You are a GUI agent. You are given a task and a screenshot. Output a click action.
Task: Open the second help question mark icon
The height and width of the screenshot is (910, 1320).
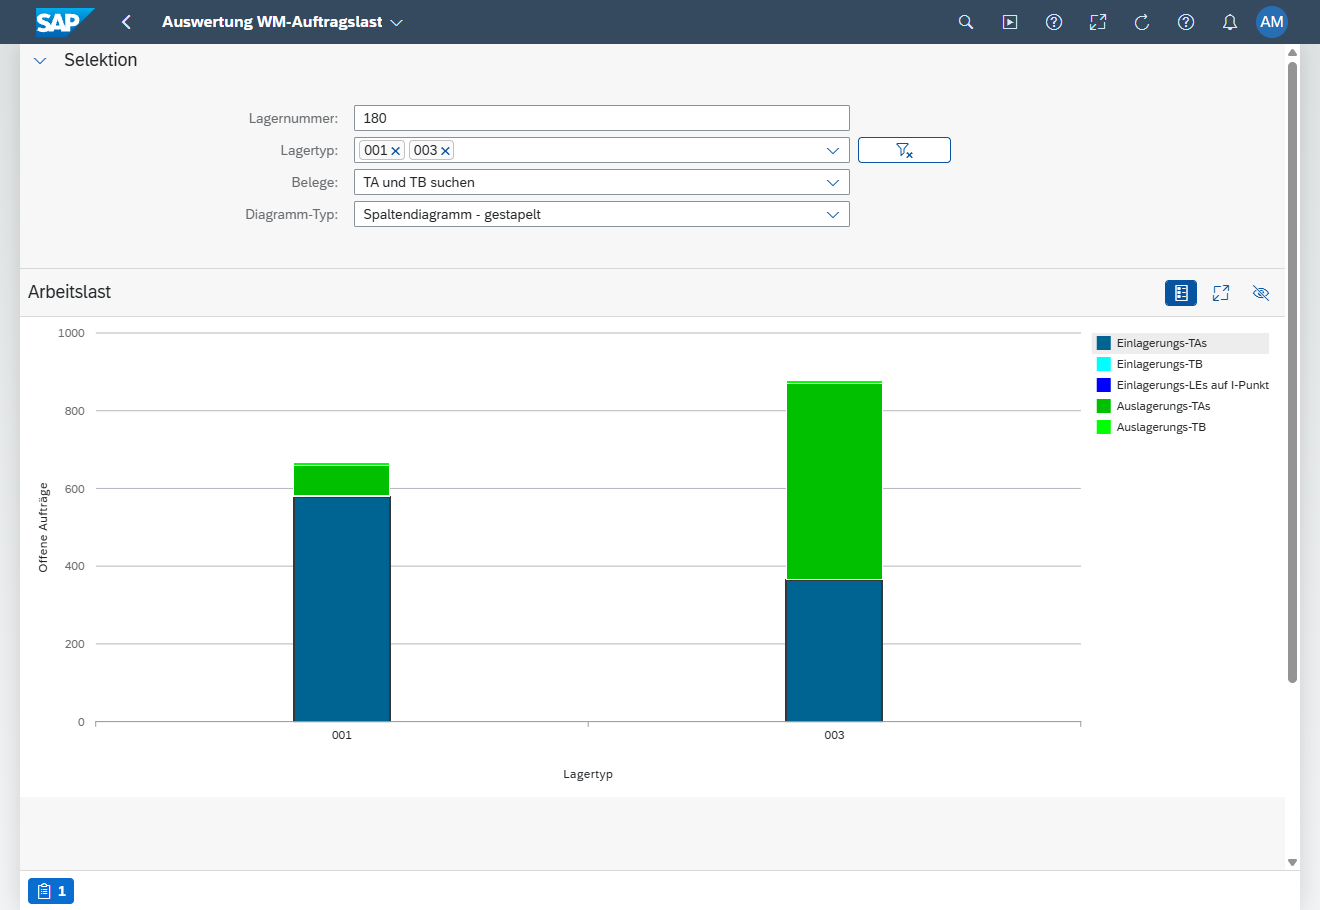(x=1186, y=22)
